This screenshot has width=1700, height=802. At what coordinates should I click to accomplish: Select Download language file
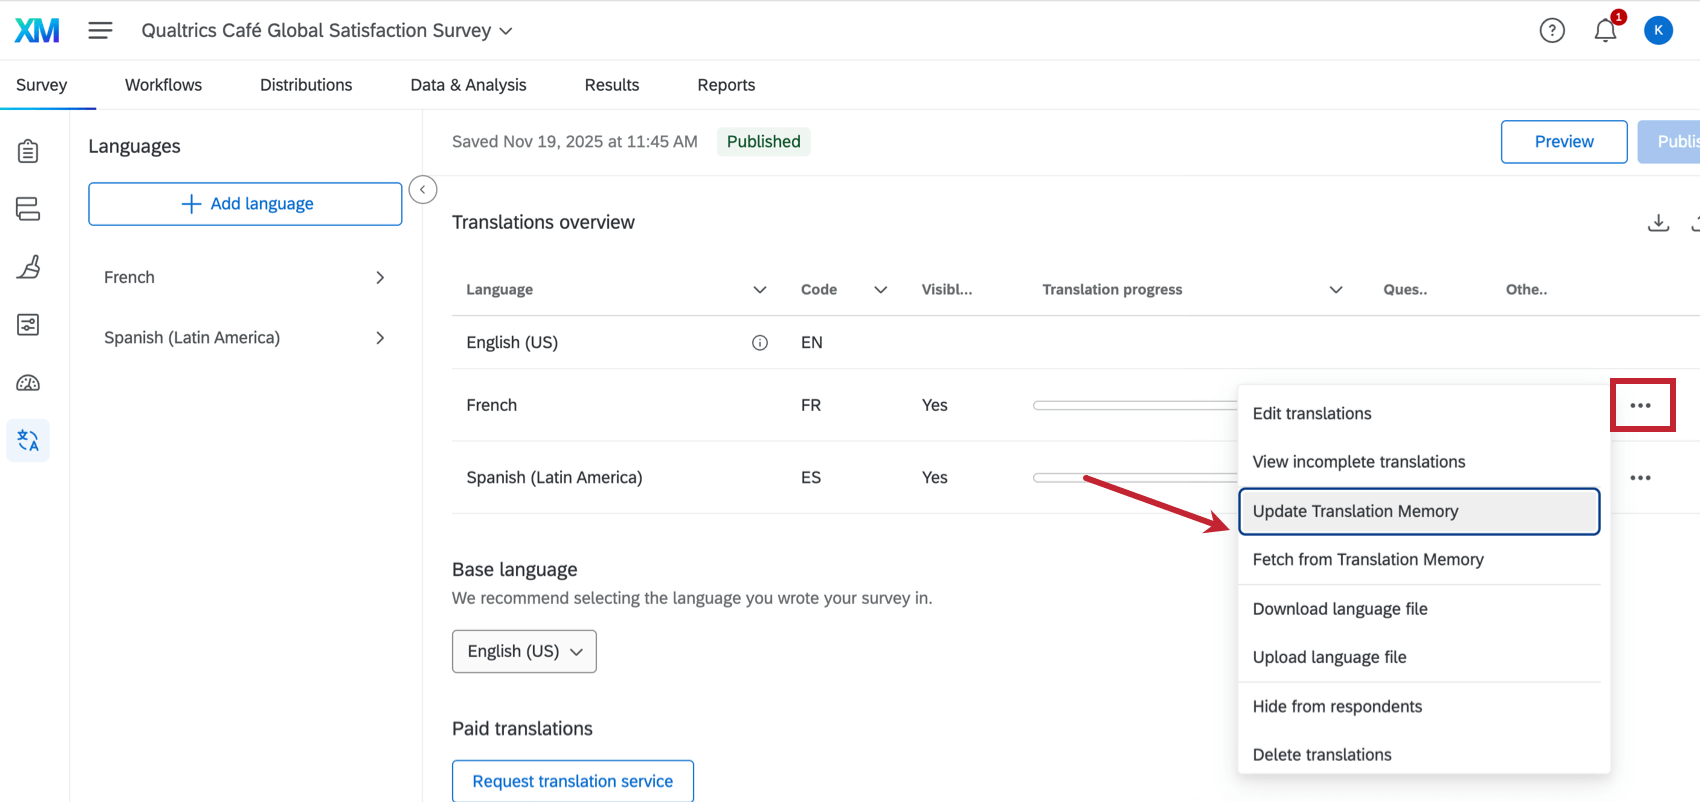click(x=1340, y=609)
